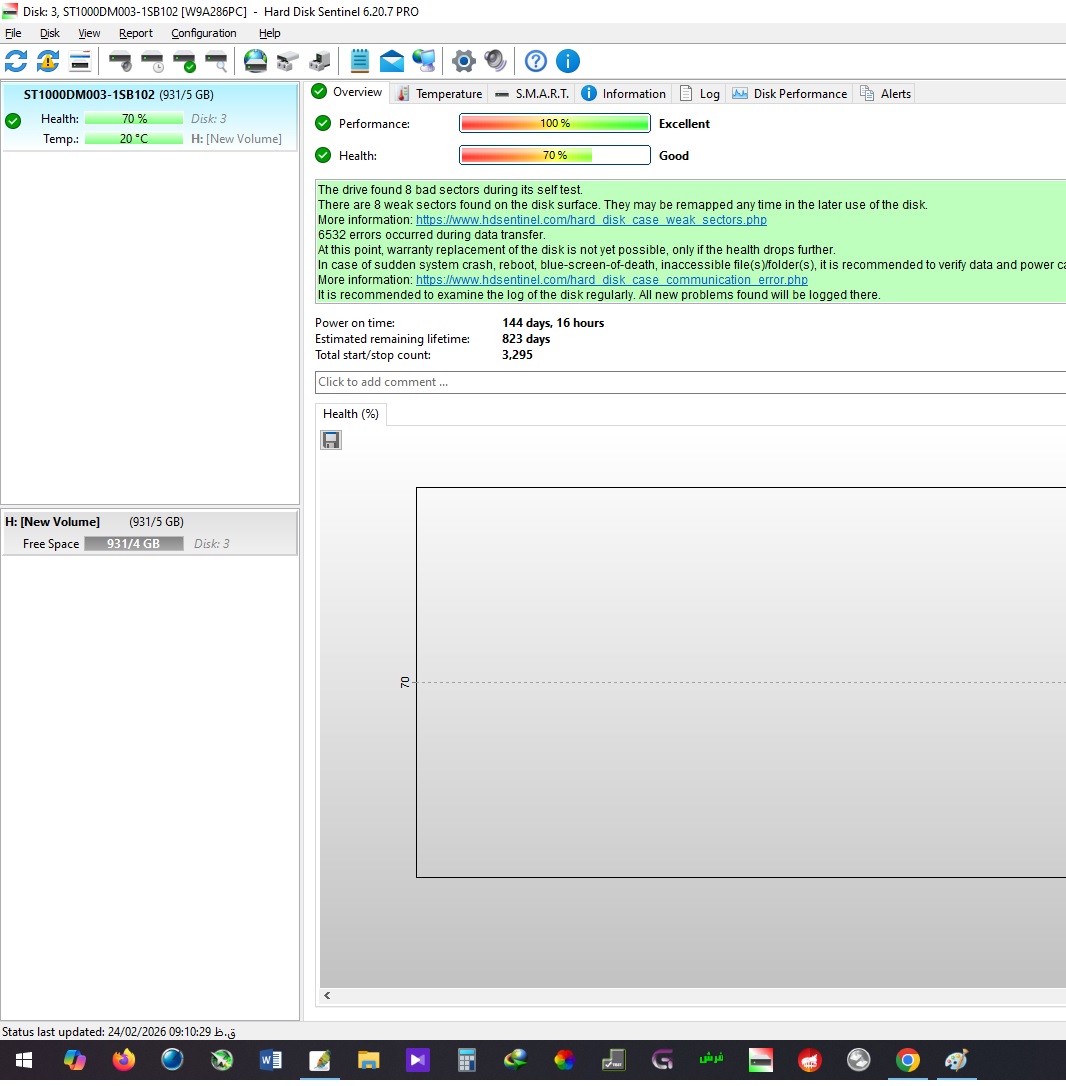Switch to the Temperature tab
Screen dimensions: 1066x1086
(440, 94)
